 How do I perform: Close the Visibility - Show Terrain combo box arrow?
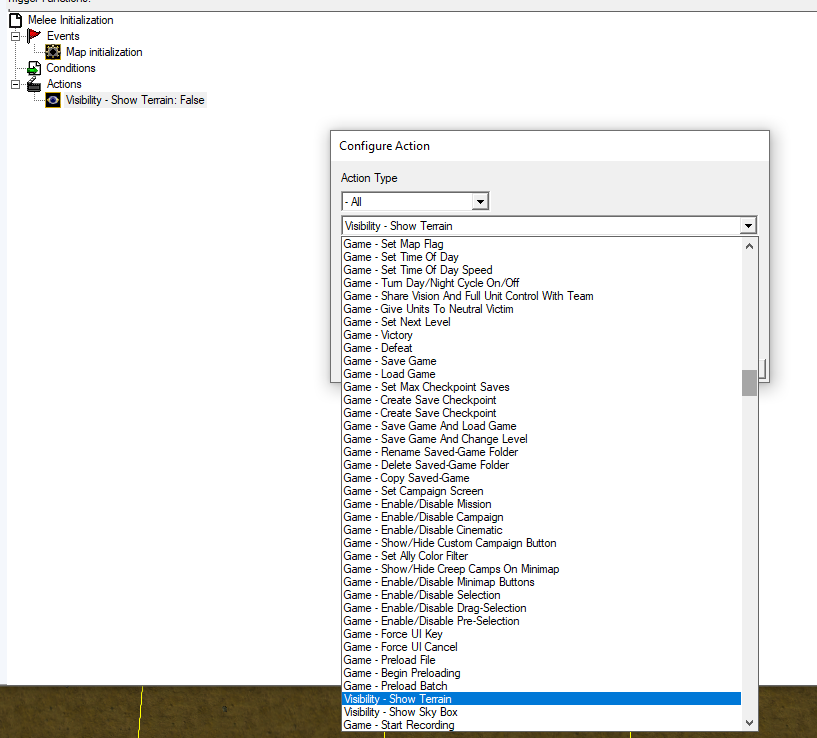[748, 226]
